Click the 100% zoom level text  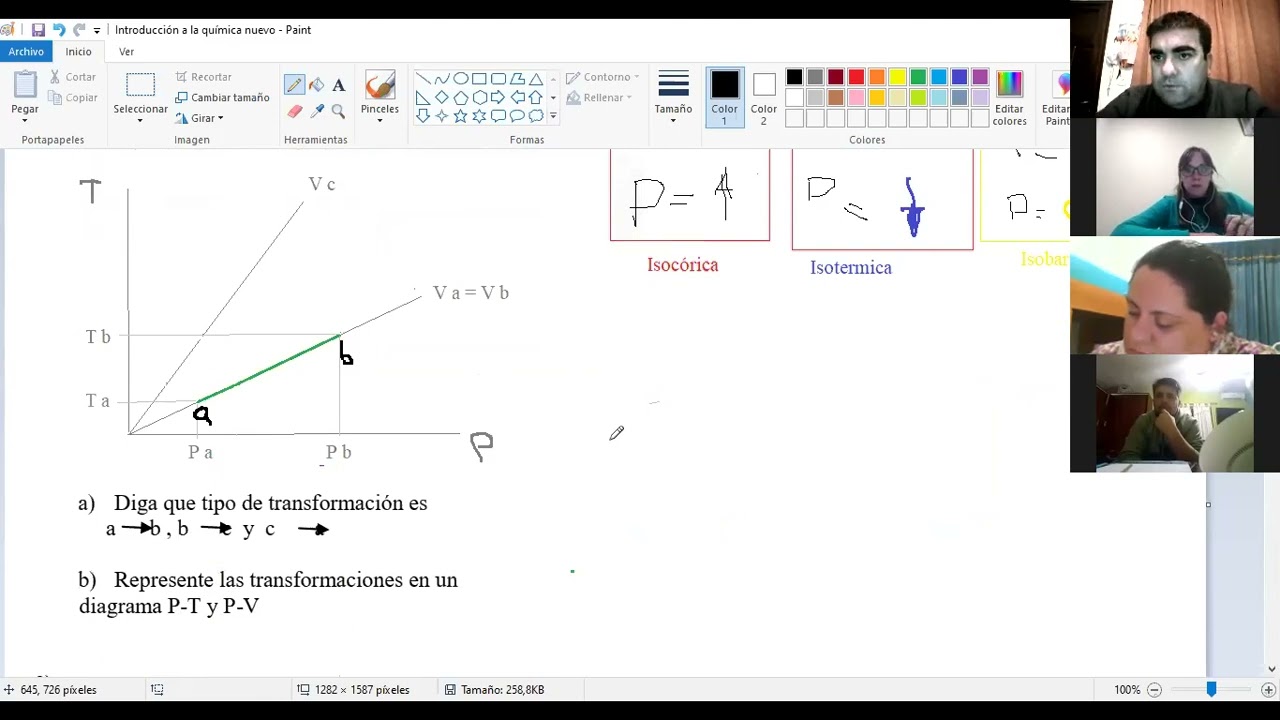(x=1127, y=690)
